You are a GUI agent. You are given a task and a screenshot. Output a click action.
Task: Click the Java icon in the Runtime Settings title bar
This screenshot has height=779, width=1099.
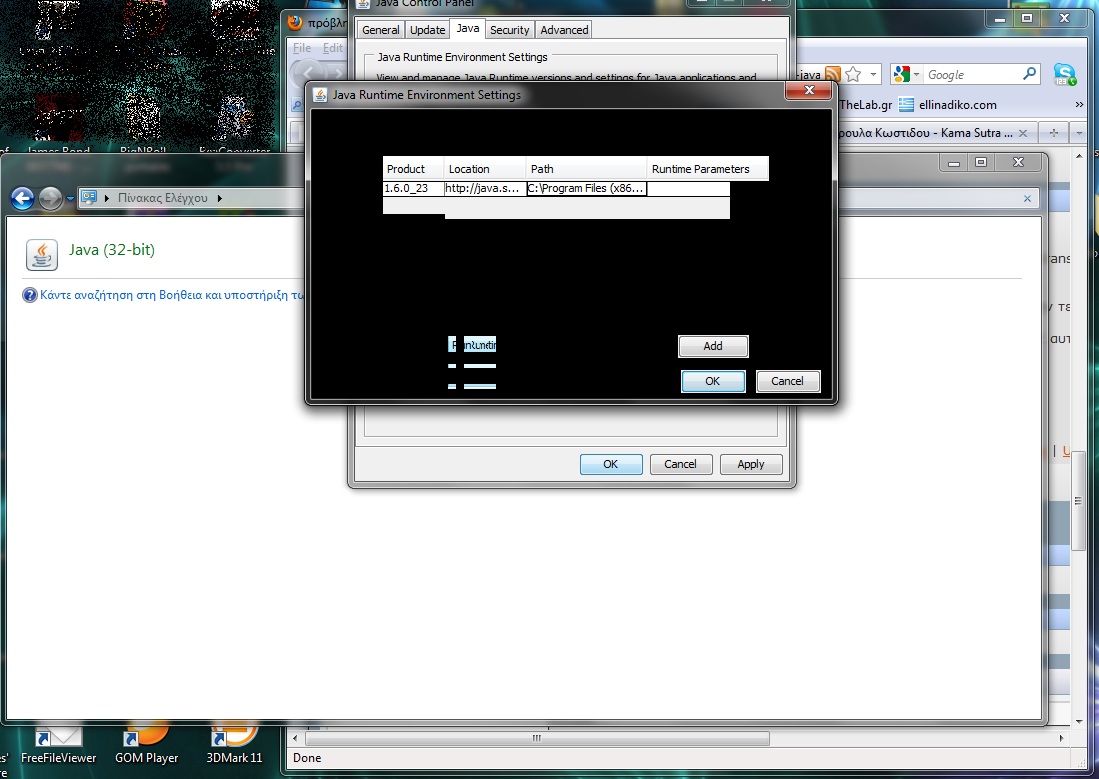point(320,95)
